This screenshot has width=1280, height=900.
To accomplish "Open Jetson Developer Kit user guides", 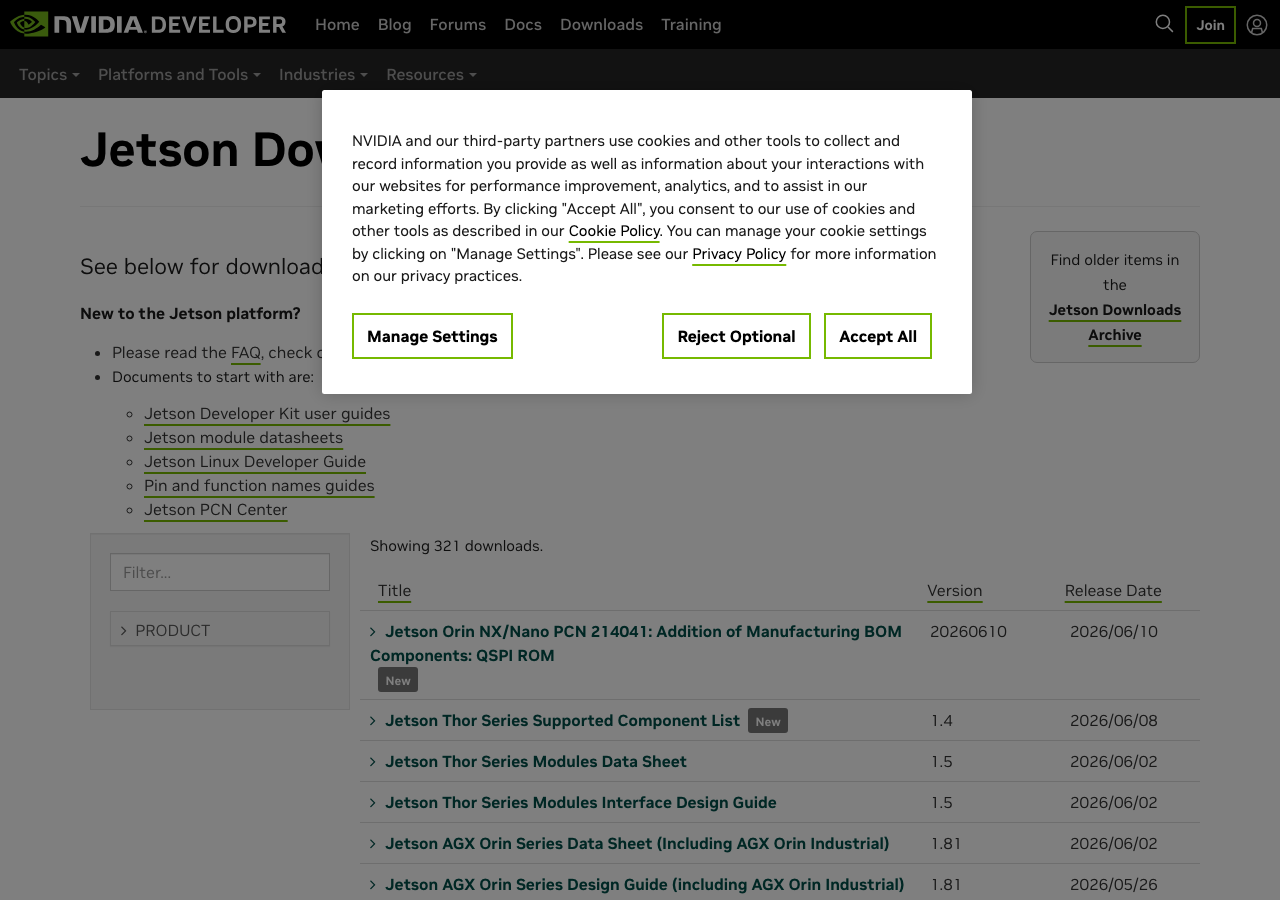I will click(x=267, y=413).
